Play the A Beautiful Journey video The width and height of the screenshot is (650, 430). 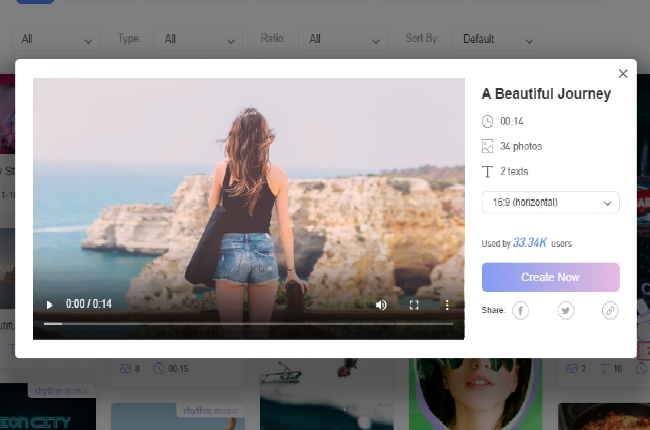[x=50, y=304]
